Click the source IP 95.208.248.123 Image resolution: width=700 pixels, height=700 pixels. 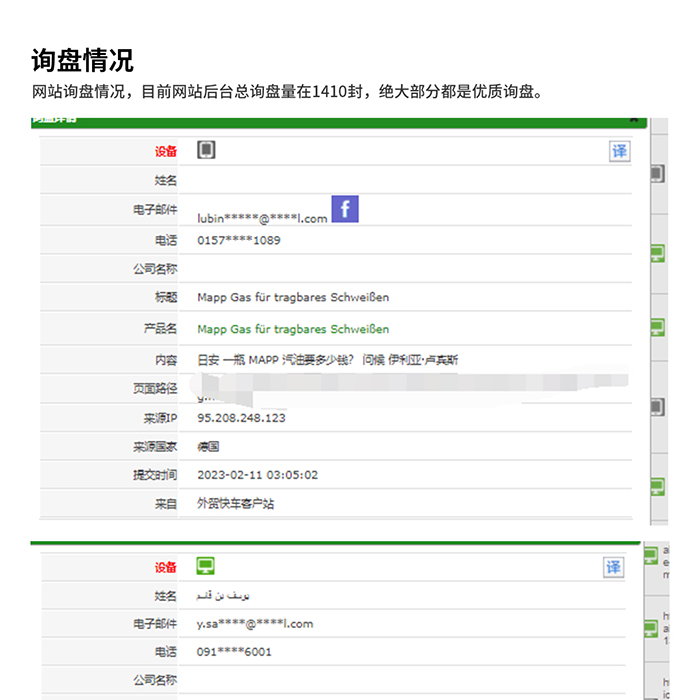click(x=241, y=418)
